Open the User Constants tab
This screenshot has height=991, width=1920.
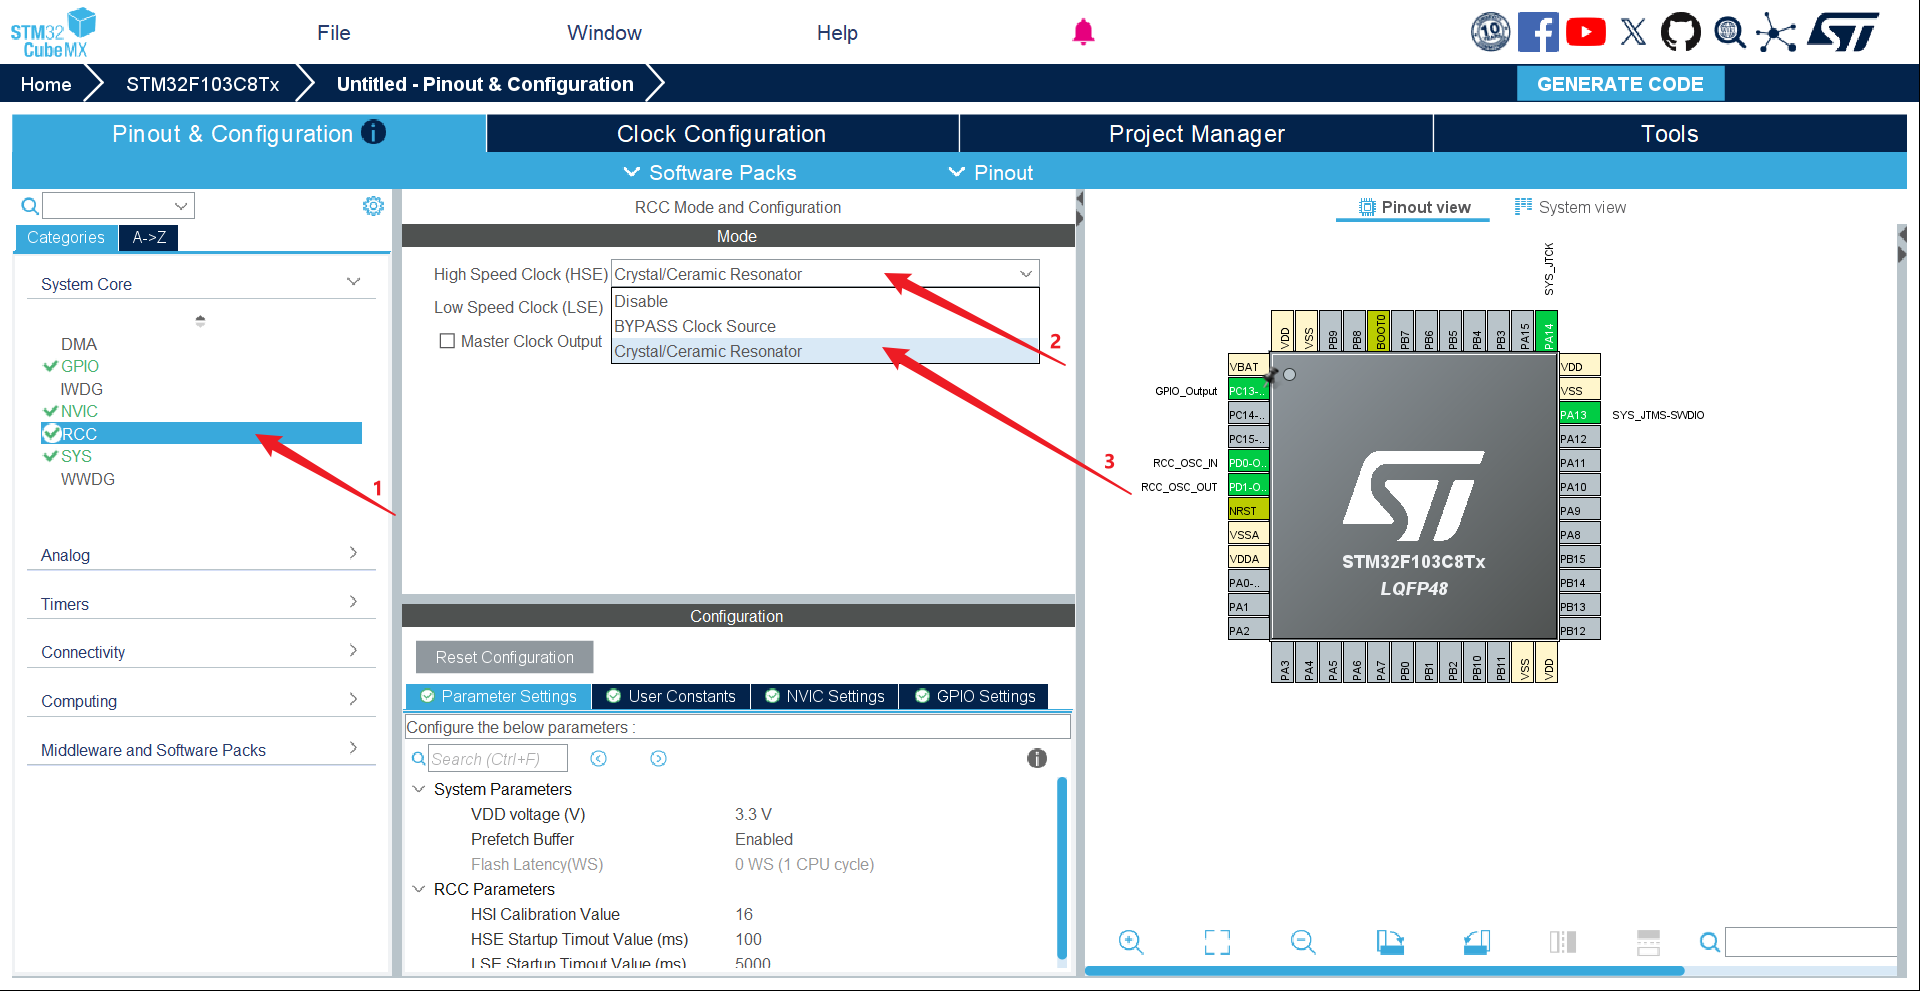pos(671,696)
